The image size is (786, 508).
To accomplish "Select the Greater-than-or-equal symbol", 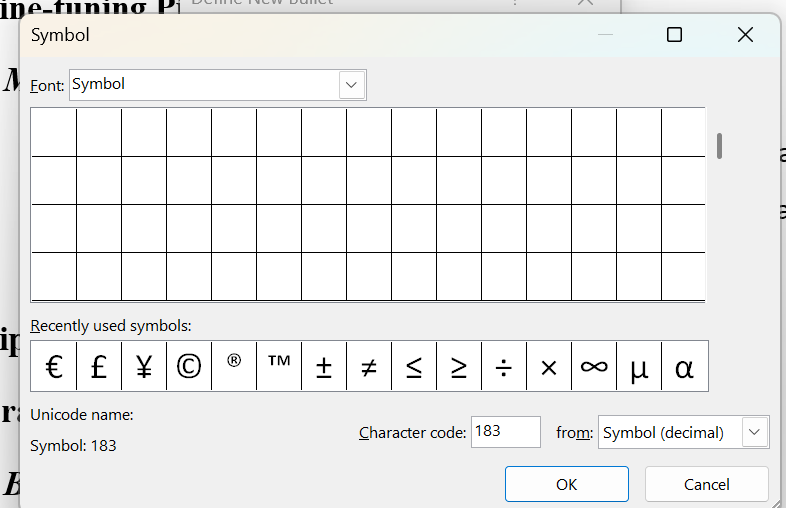I will coord(459,366).
